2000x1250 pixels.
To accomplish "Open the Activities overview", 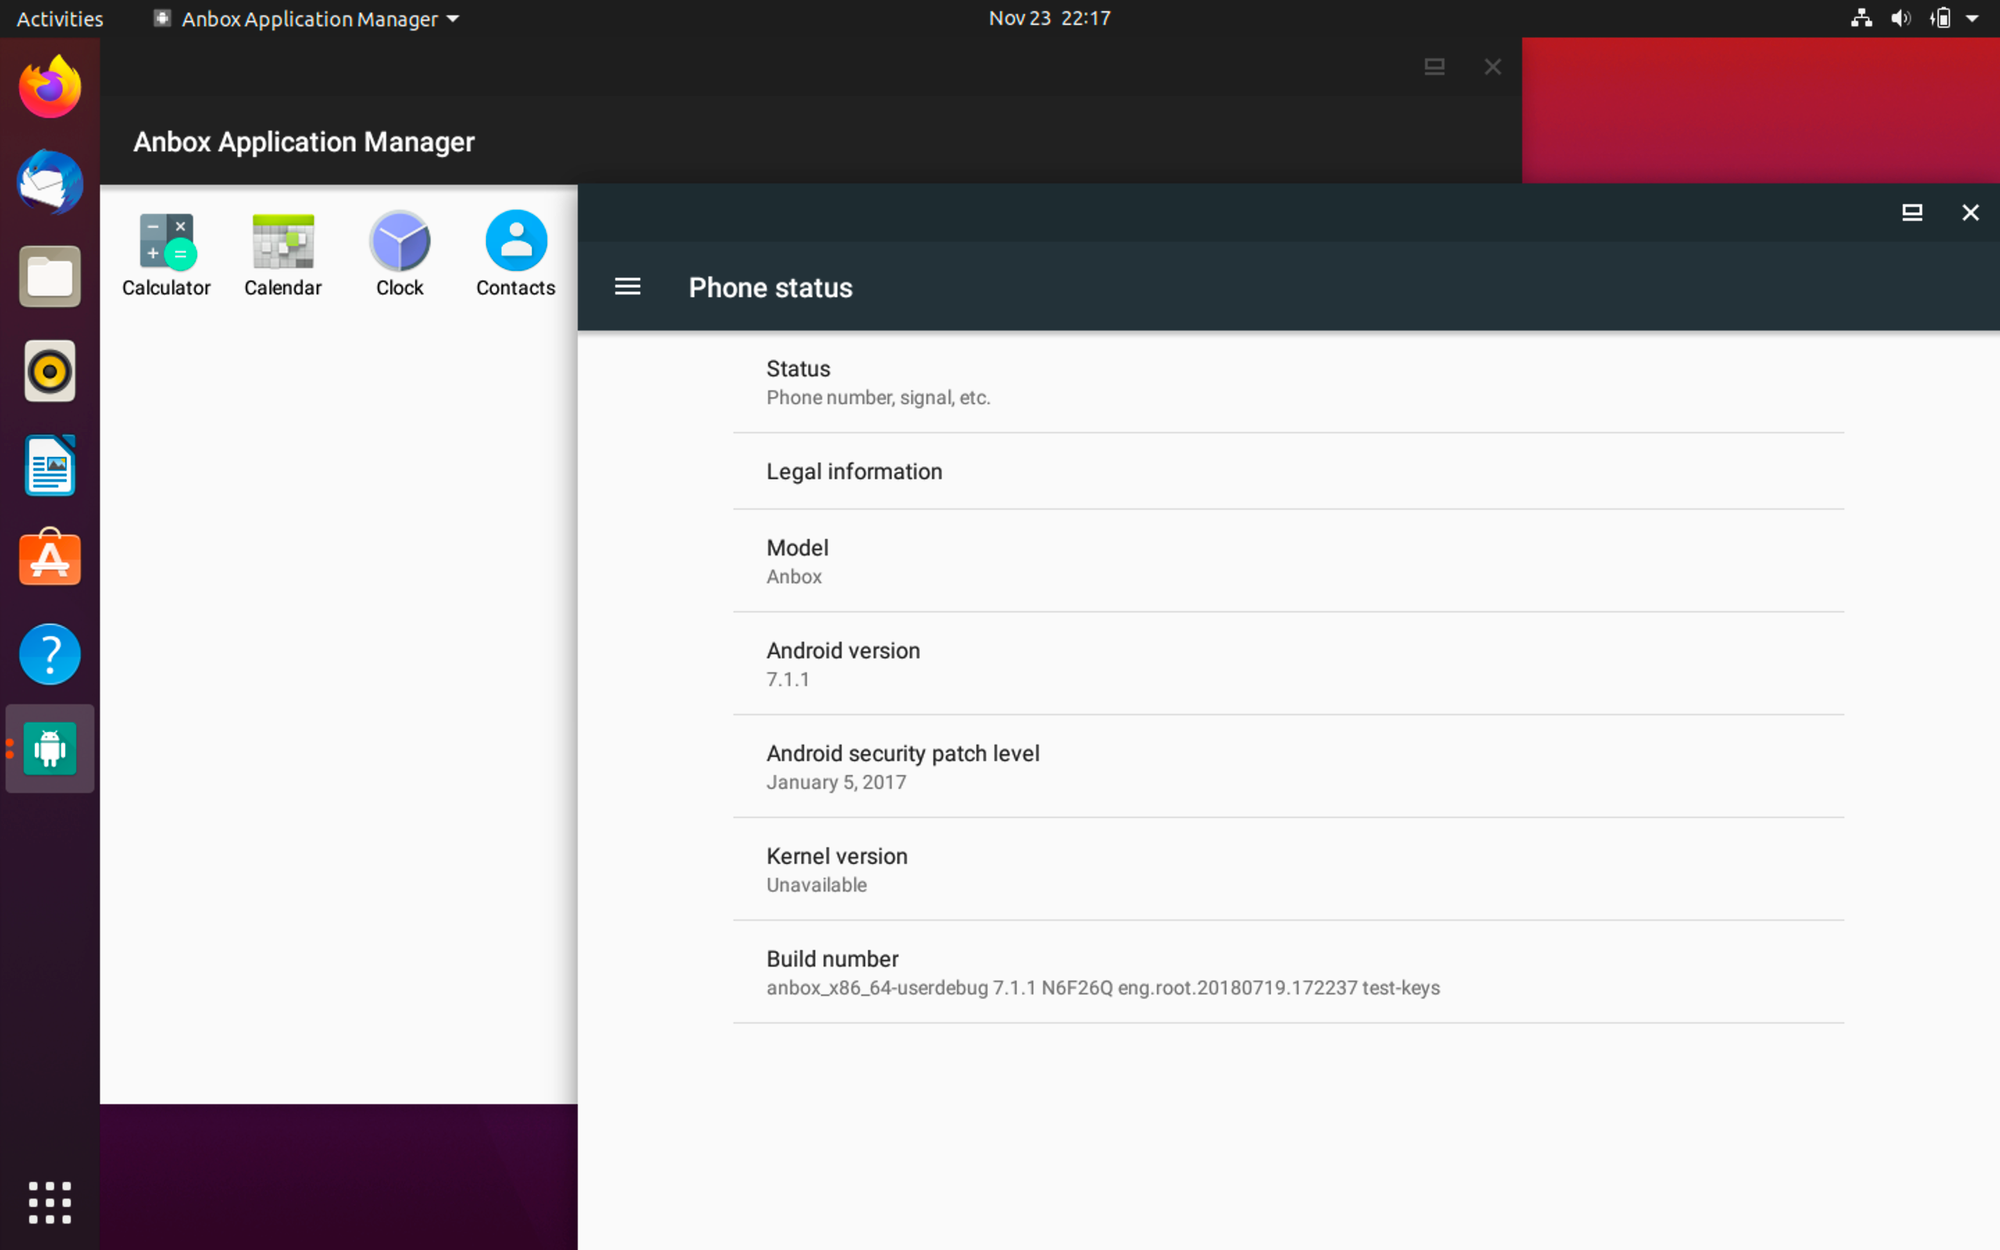I will click(60, 18).
